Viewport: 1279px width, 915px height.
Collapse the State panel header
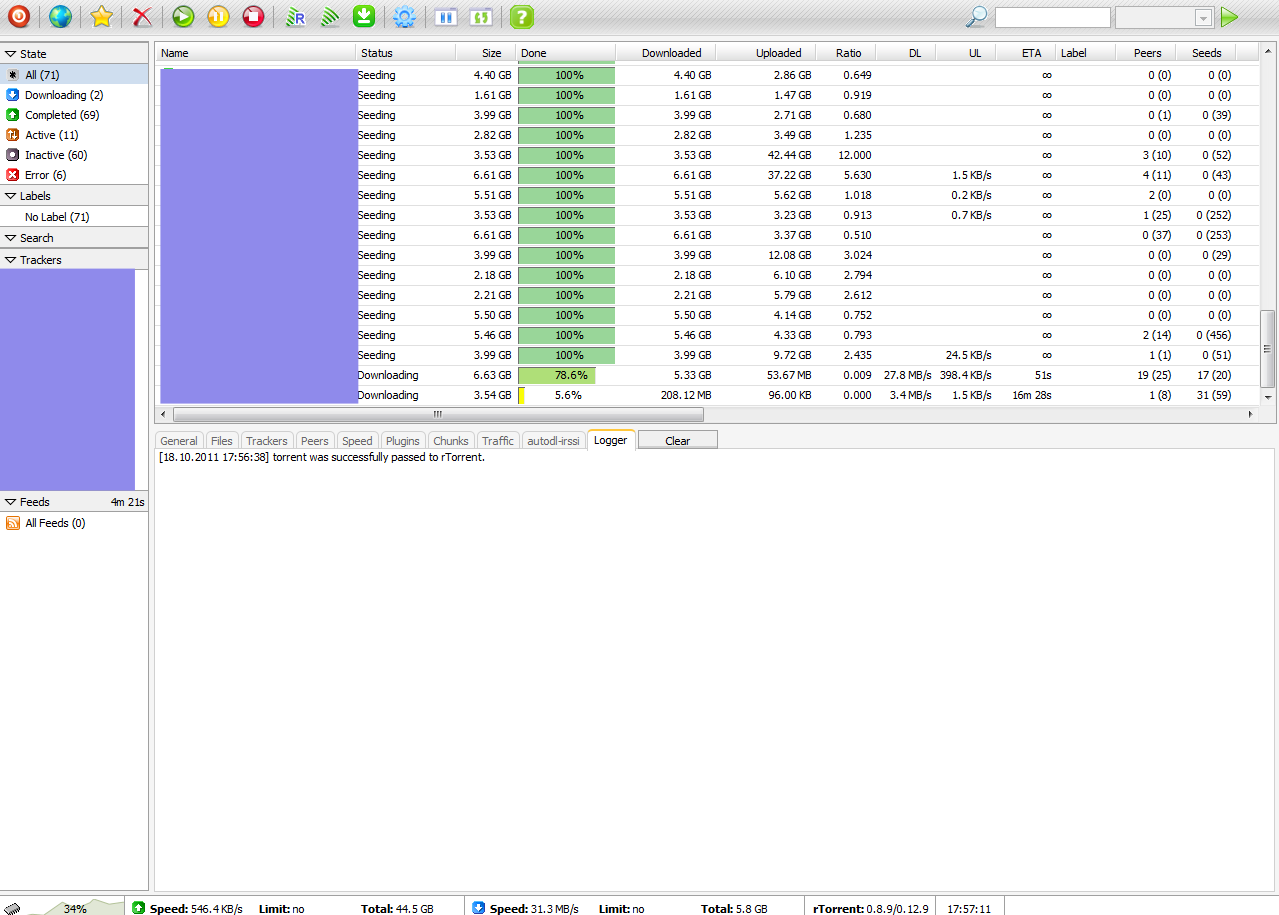[74, 54]
